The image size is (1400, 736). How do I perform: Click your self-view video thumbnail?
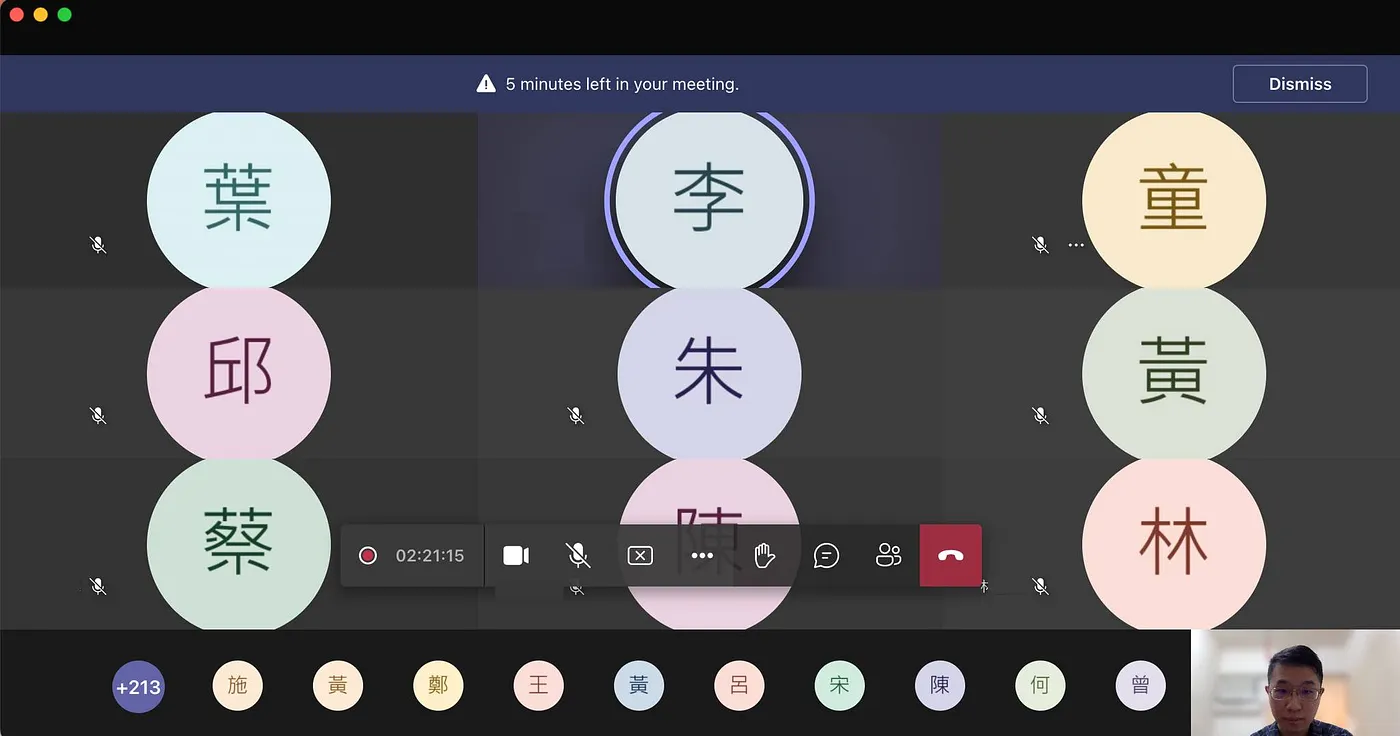(1295, 683)
